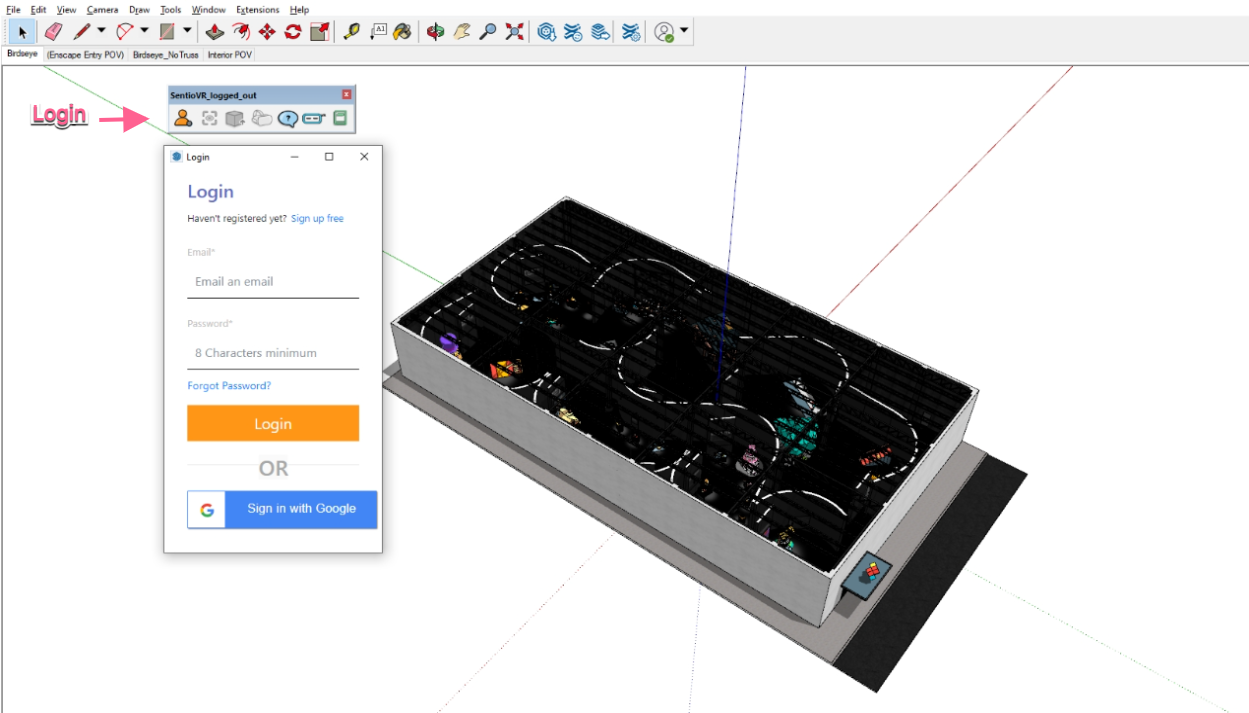Focus the Password input field
The height and width of the screenshot is (713, 1249).
[273, 353]
